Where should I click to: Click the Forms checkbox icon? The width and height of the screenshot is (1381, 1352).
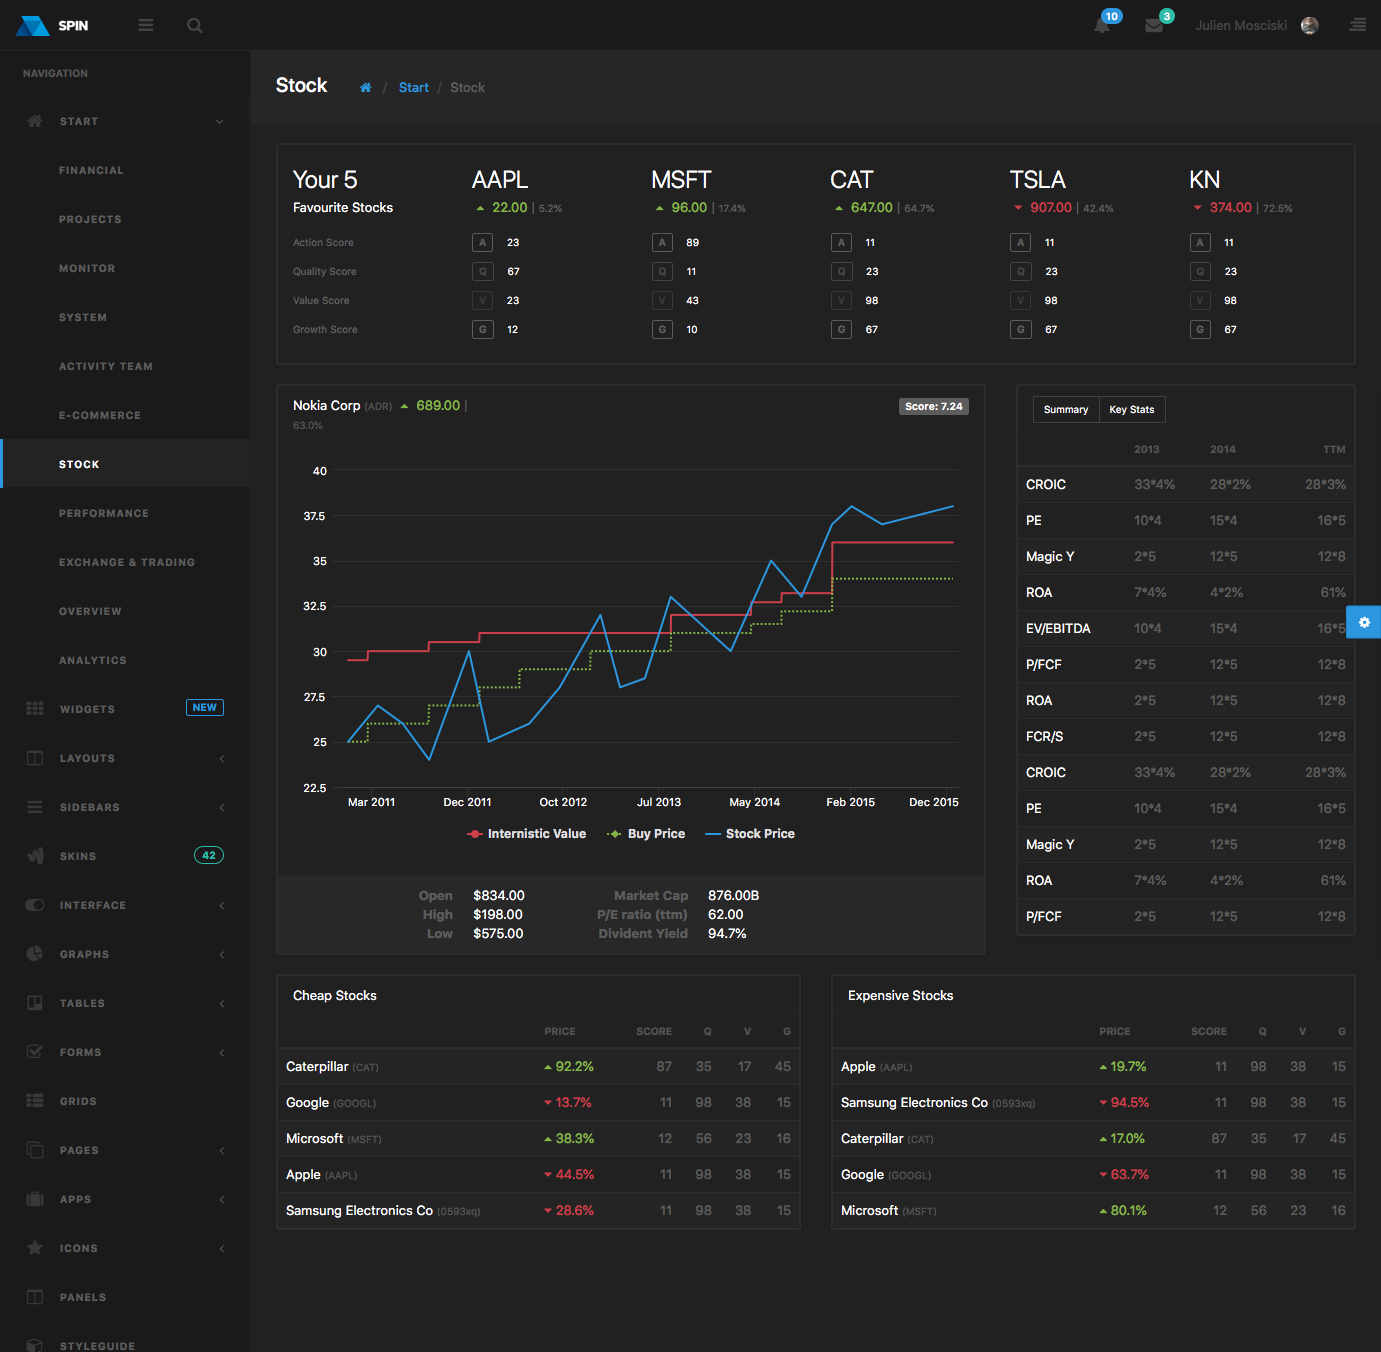click(x=35, y=1052)
